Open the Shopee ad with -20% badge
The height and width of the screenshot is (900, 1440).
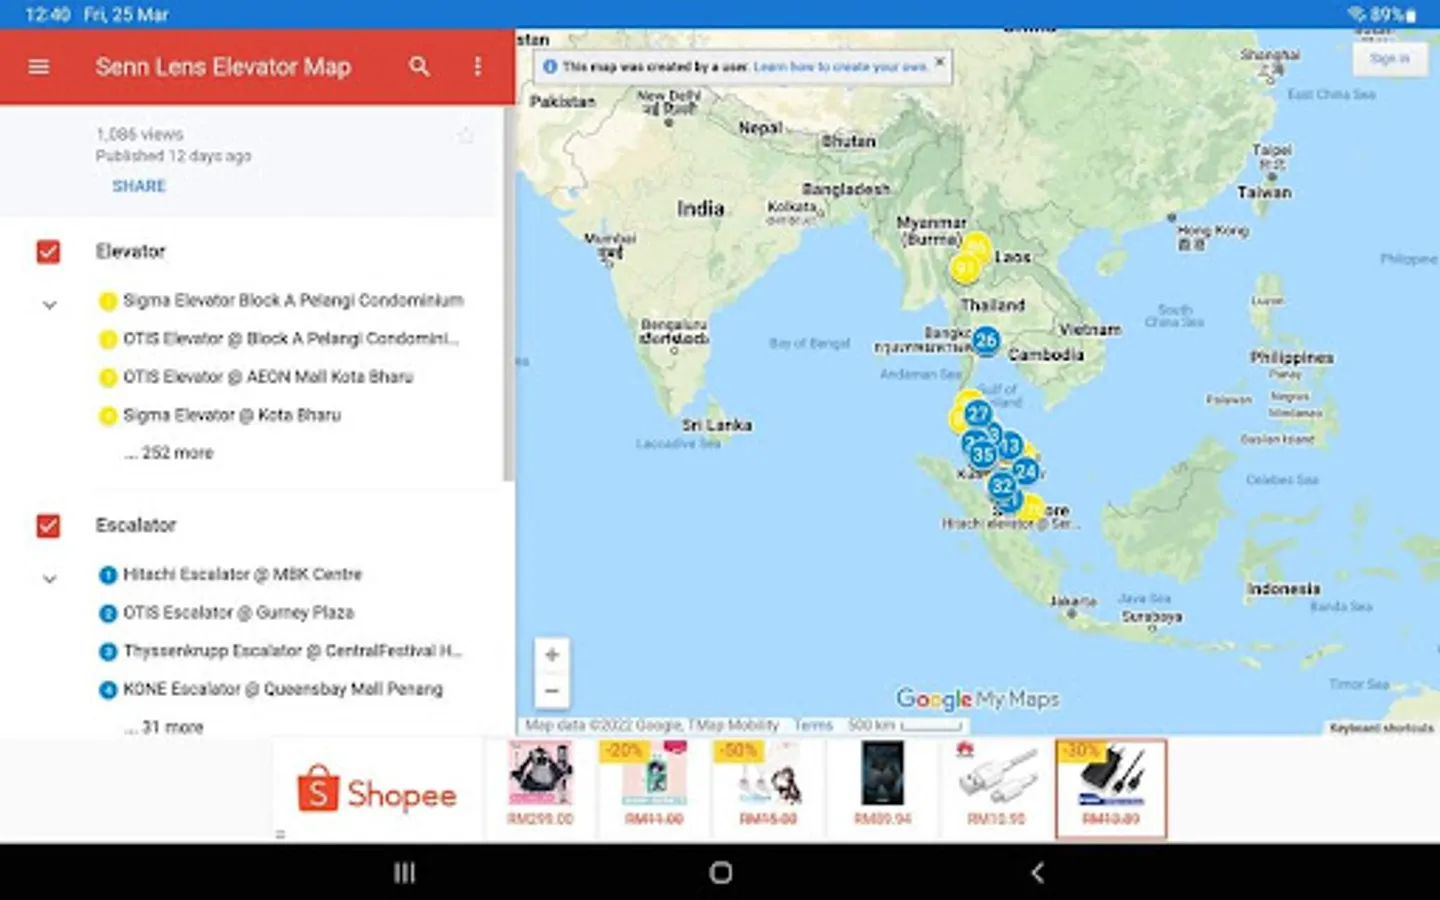pos(655,788)
